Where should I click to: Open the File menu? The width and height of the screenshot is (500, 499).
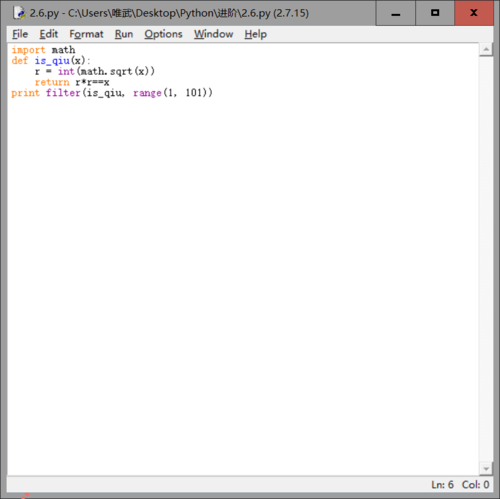tap(20, 34)
